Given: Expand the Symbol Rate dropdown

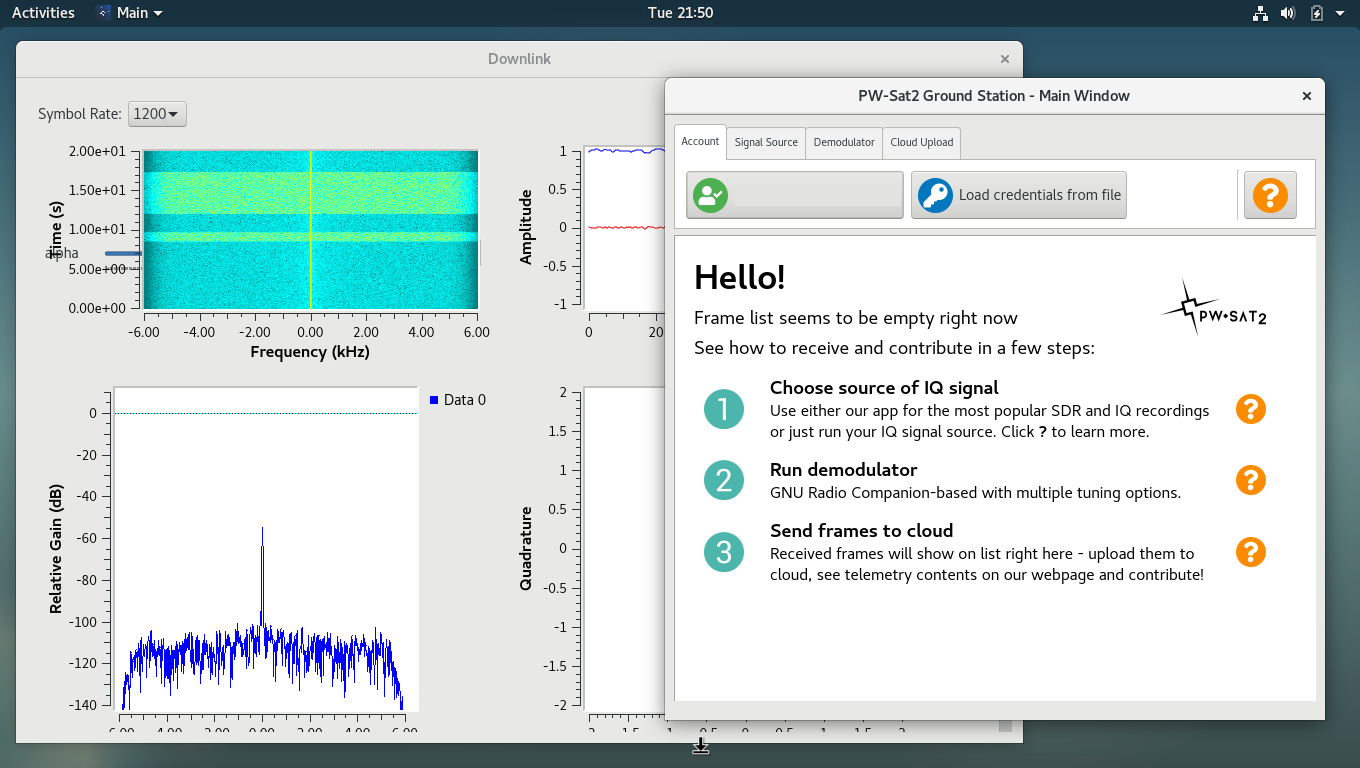Looking at the screenshot, I should click(158, 114).
